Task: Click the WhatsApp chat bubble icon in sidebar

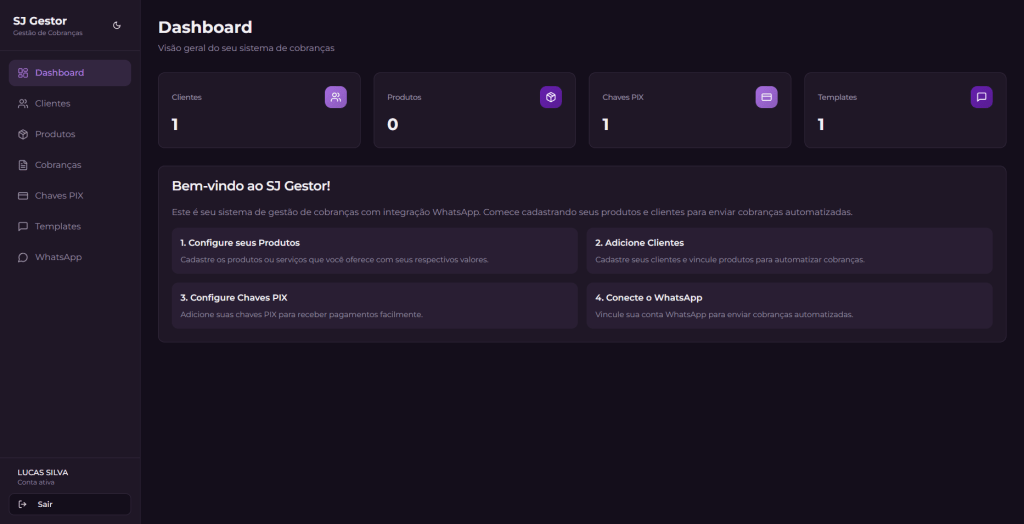Action: 23,257
